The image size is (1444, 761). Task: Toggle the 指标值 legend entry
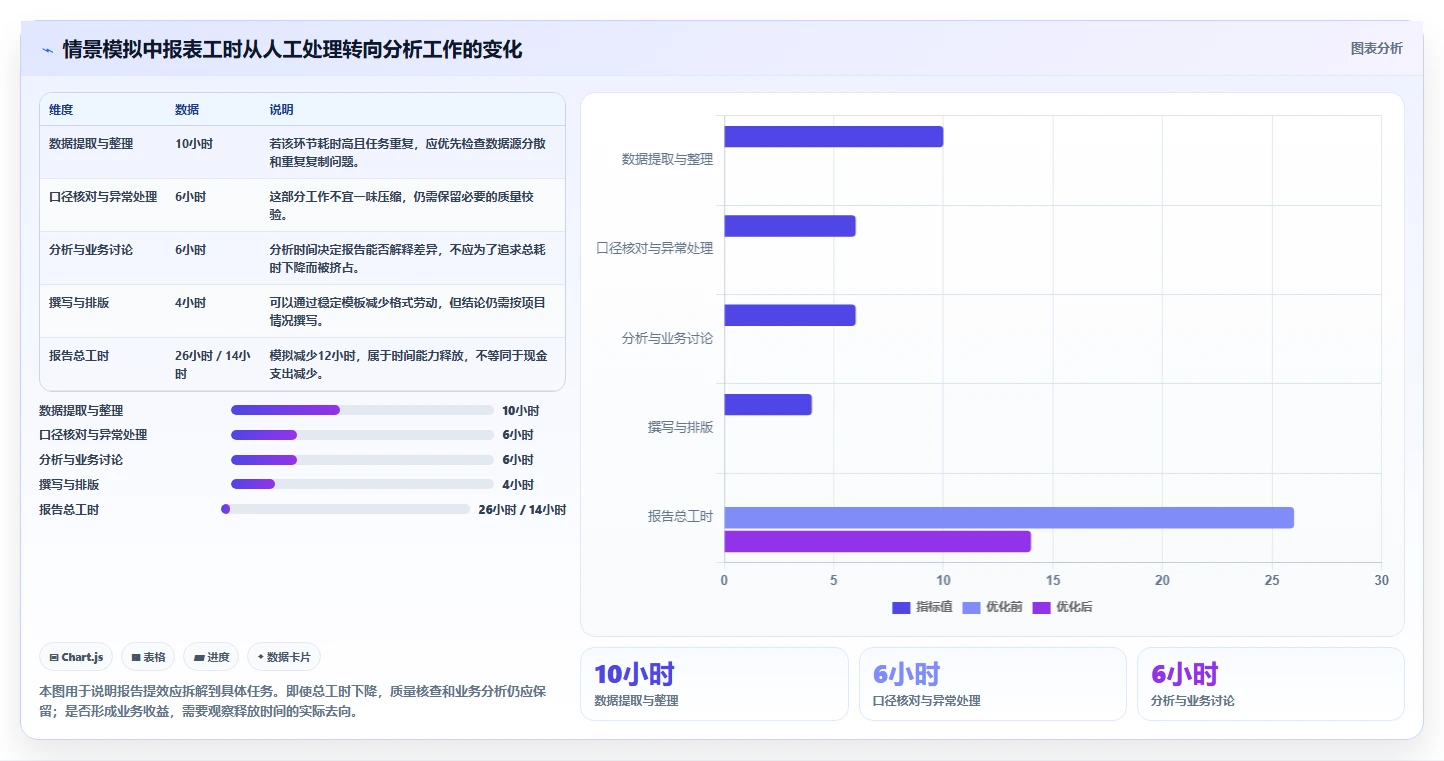[x=921, y=607]
